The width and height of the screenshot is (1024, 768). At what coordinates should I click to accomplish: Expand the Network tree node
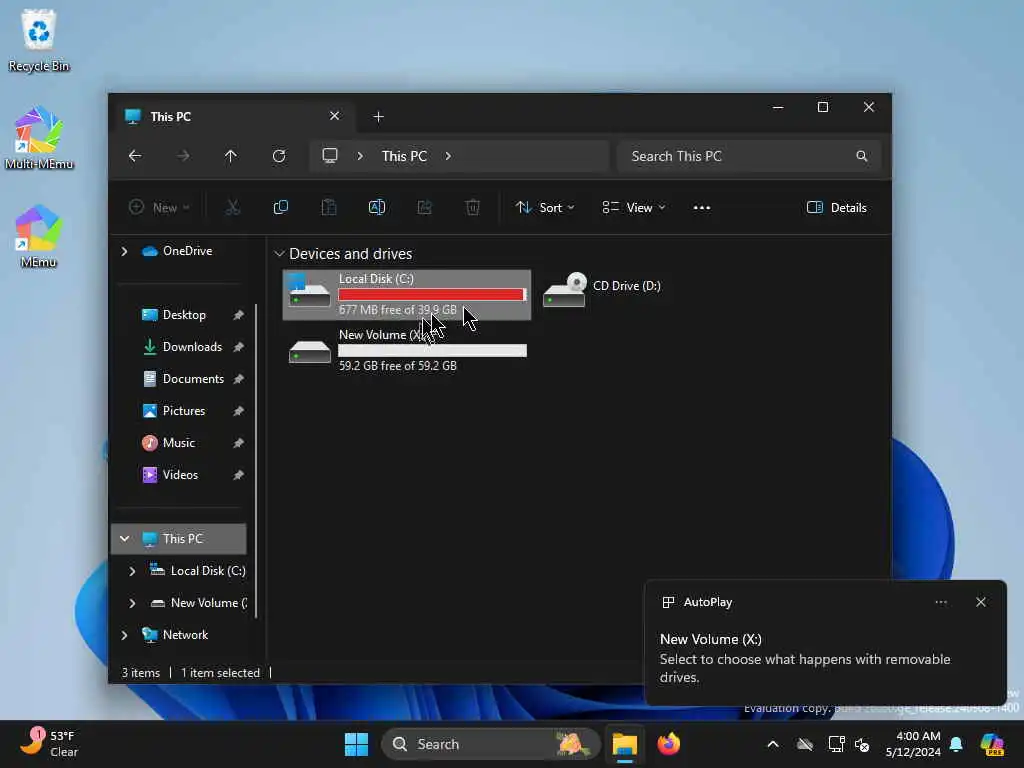124,635
